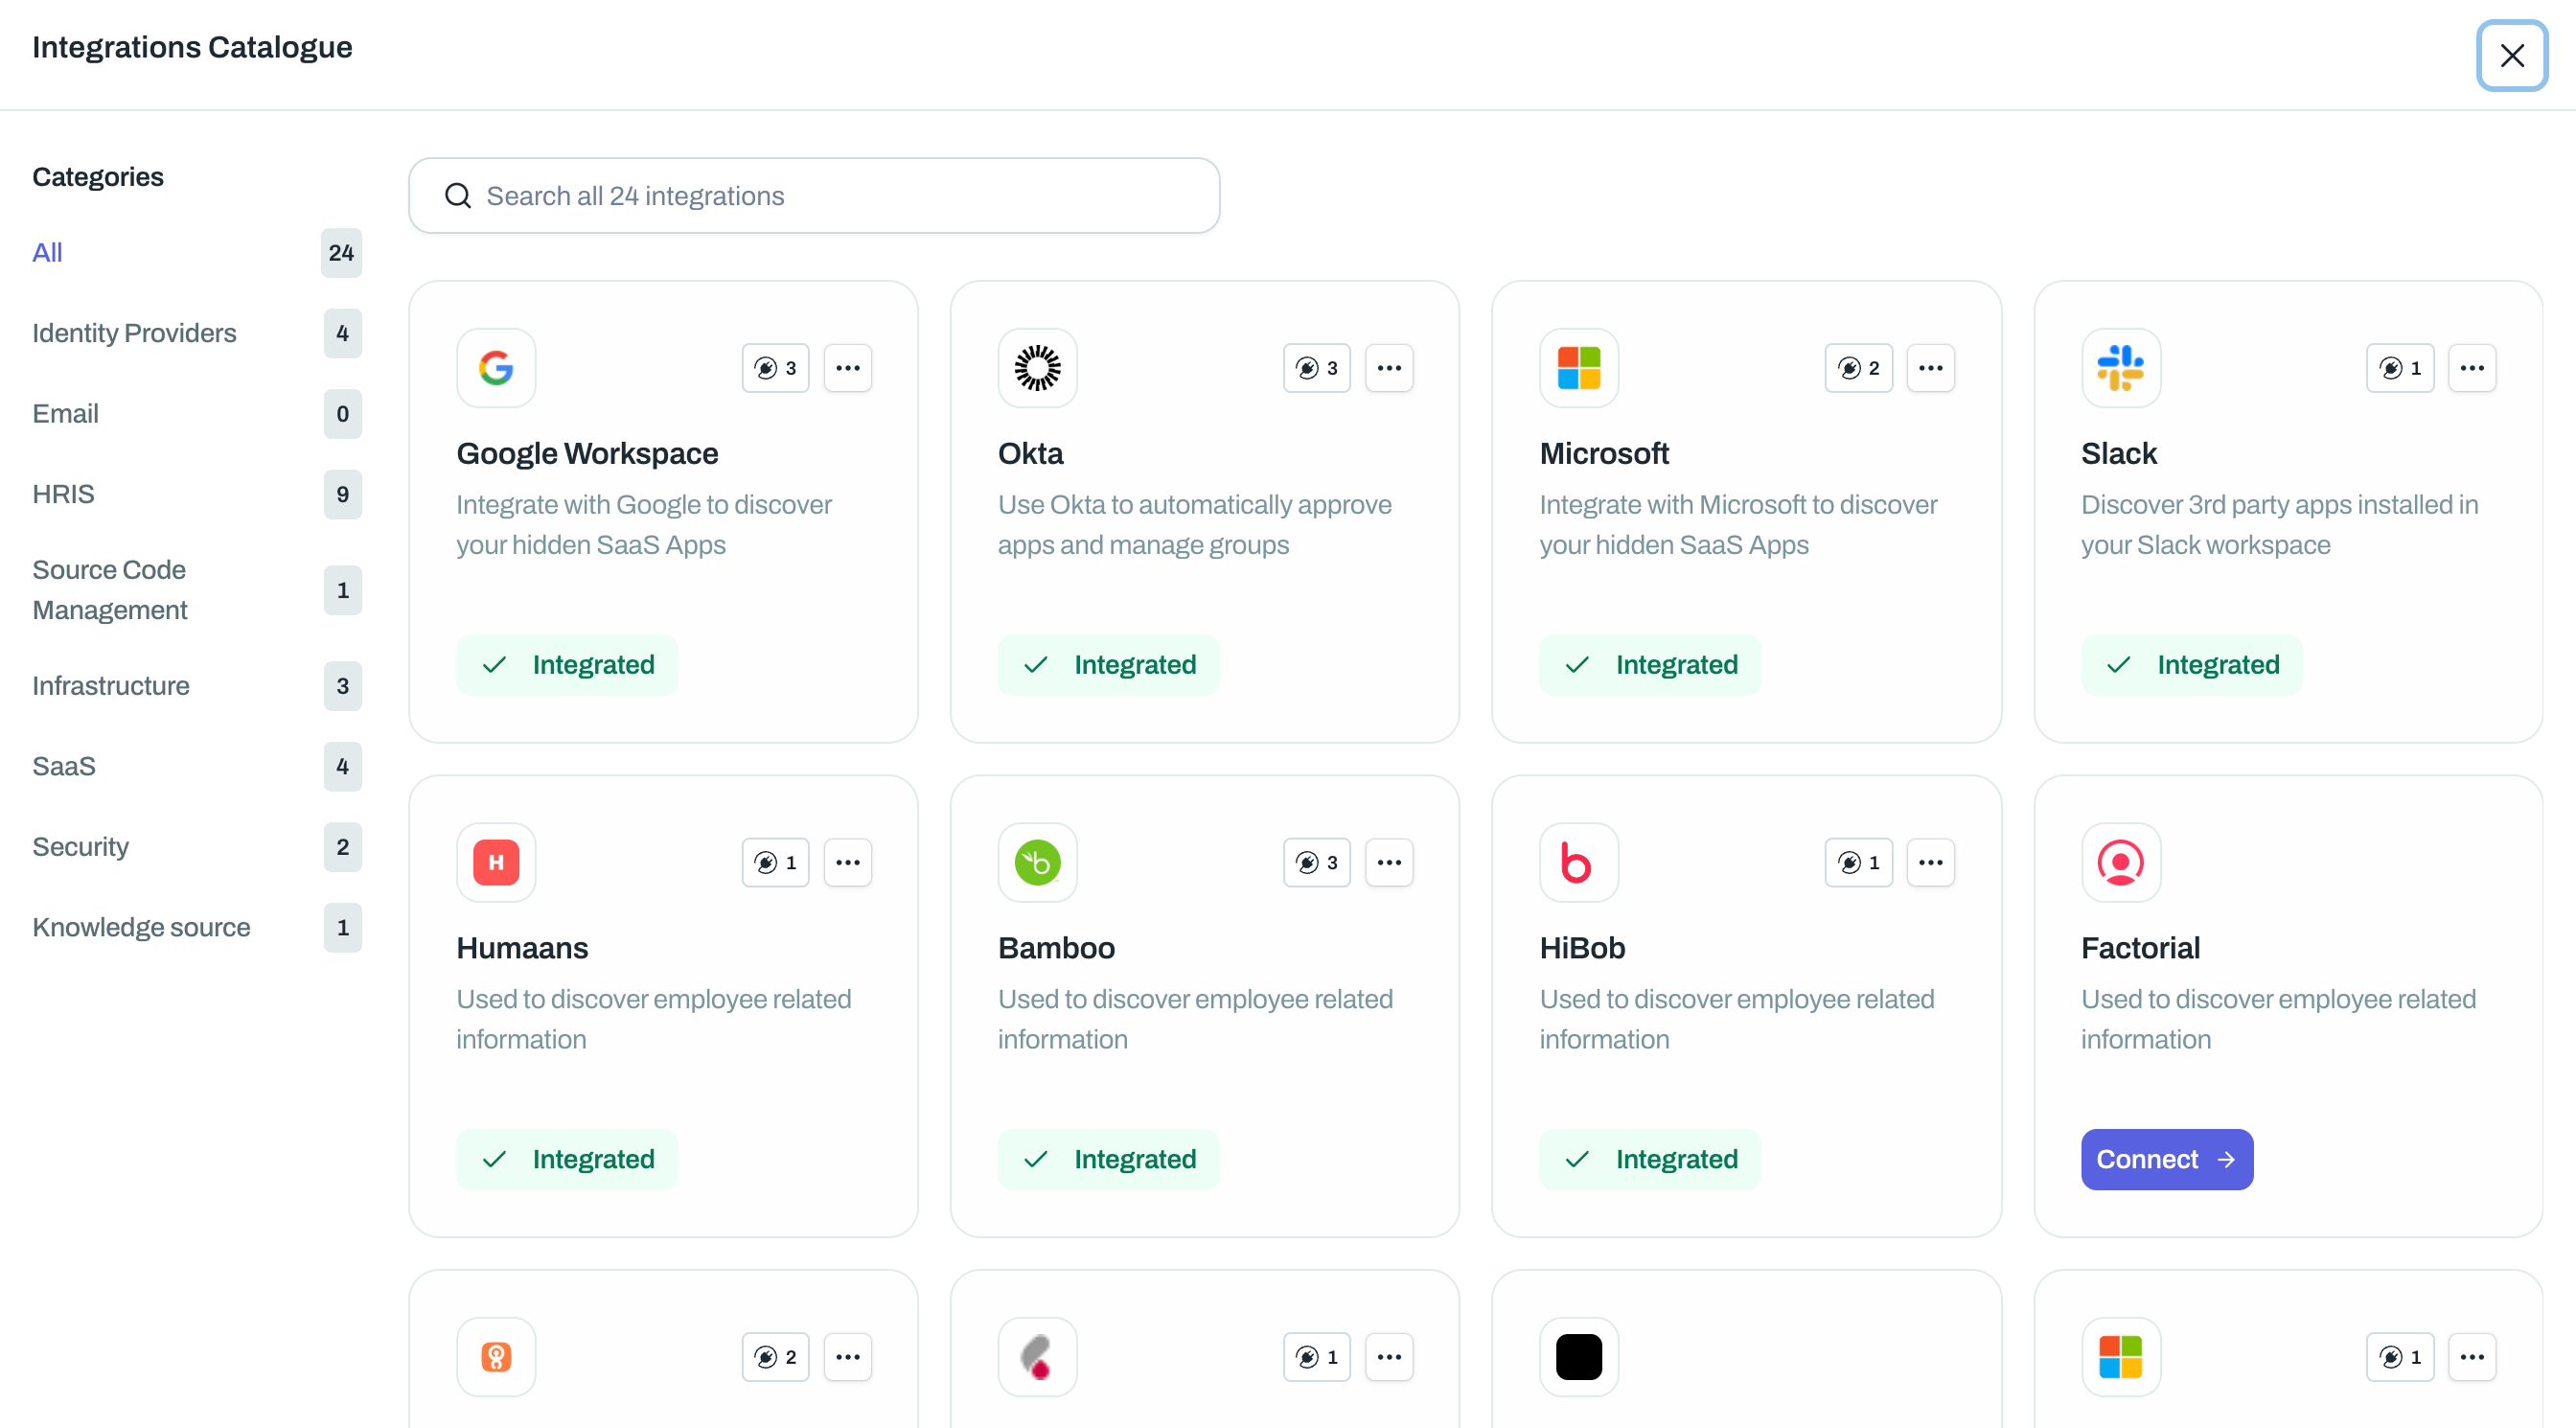Filter by the HRIS category
2576x1428 pixels.
tap(63, 494)
